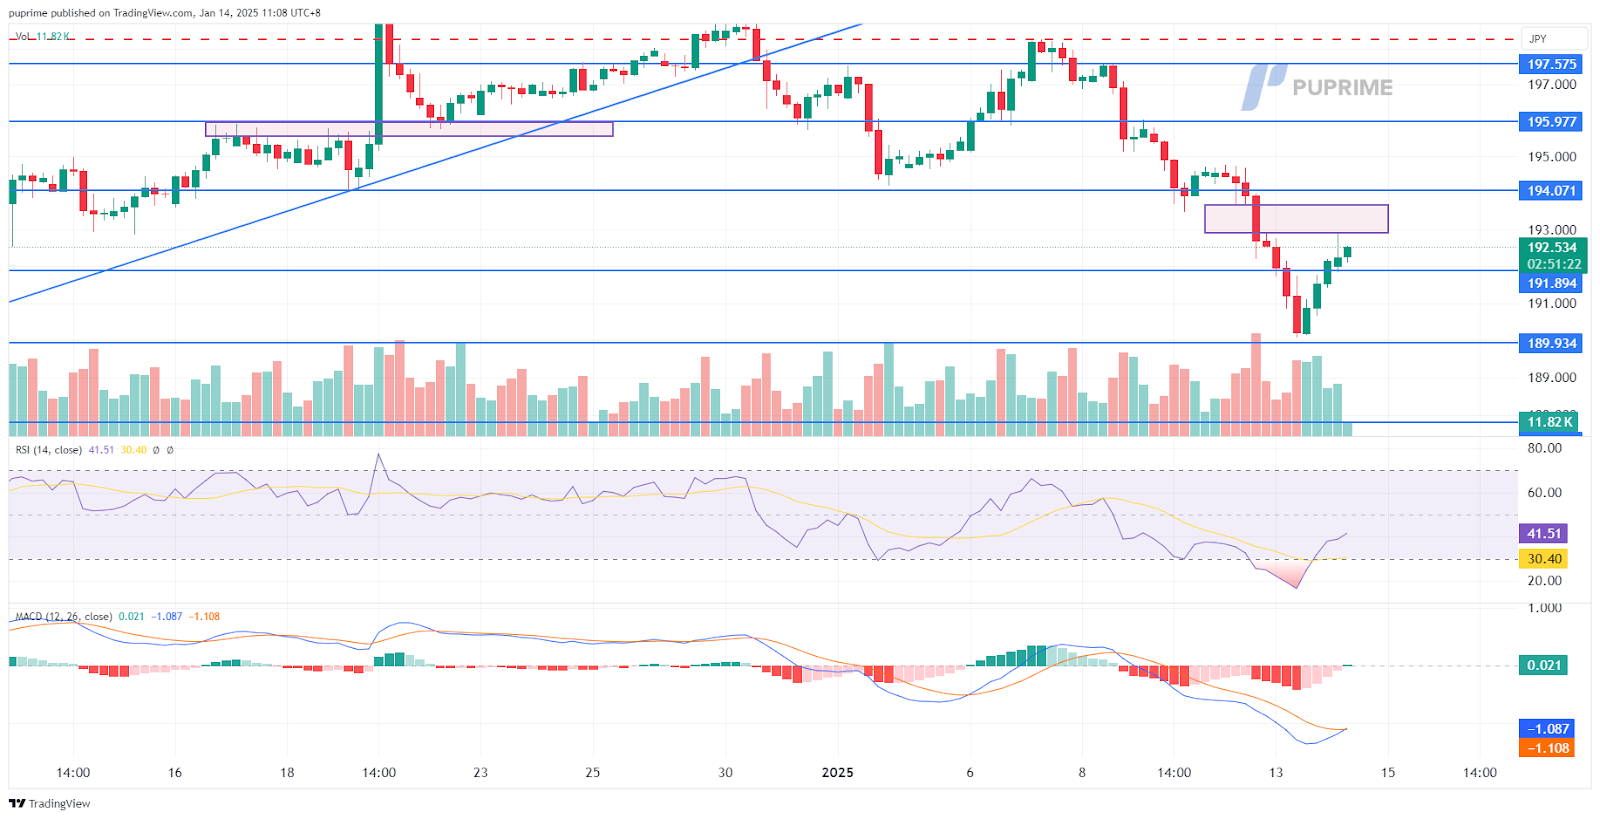Click the 80.00 level on the RSI axis
Screen dimensions: 1600x819
[x=1545, y=448]
